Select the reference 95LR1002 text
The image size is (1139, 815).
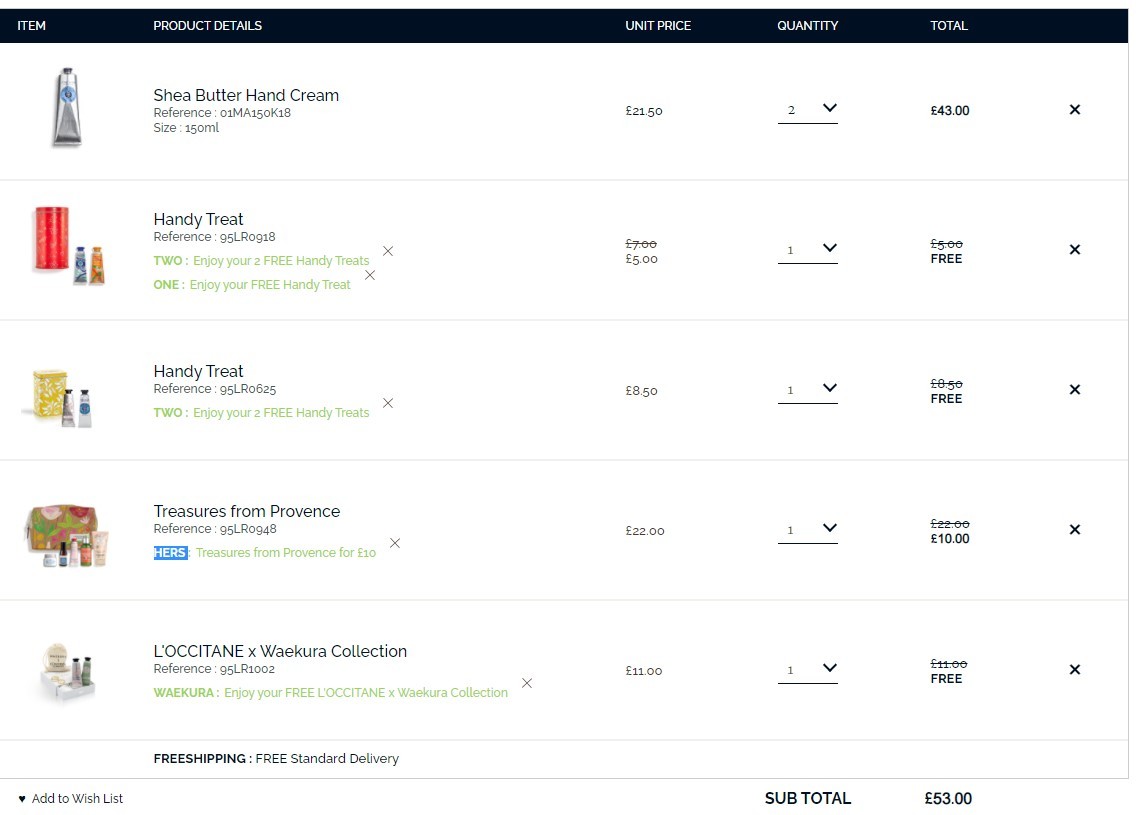click(x=214, y=669)
